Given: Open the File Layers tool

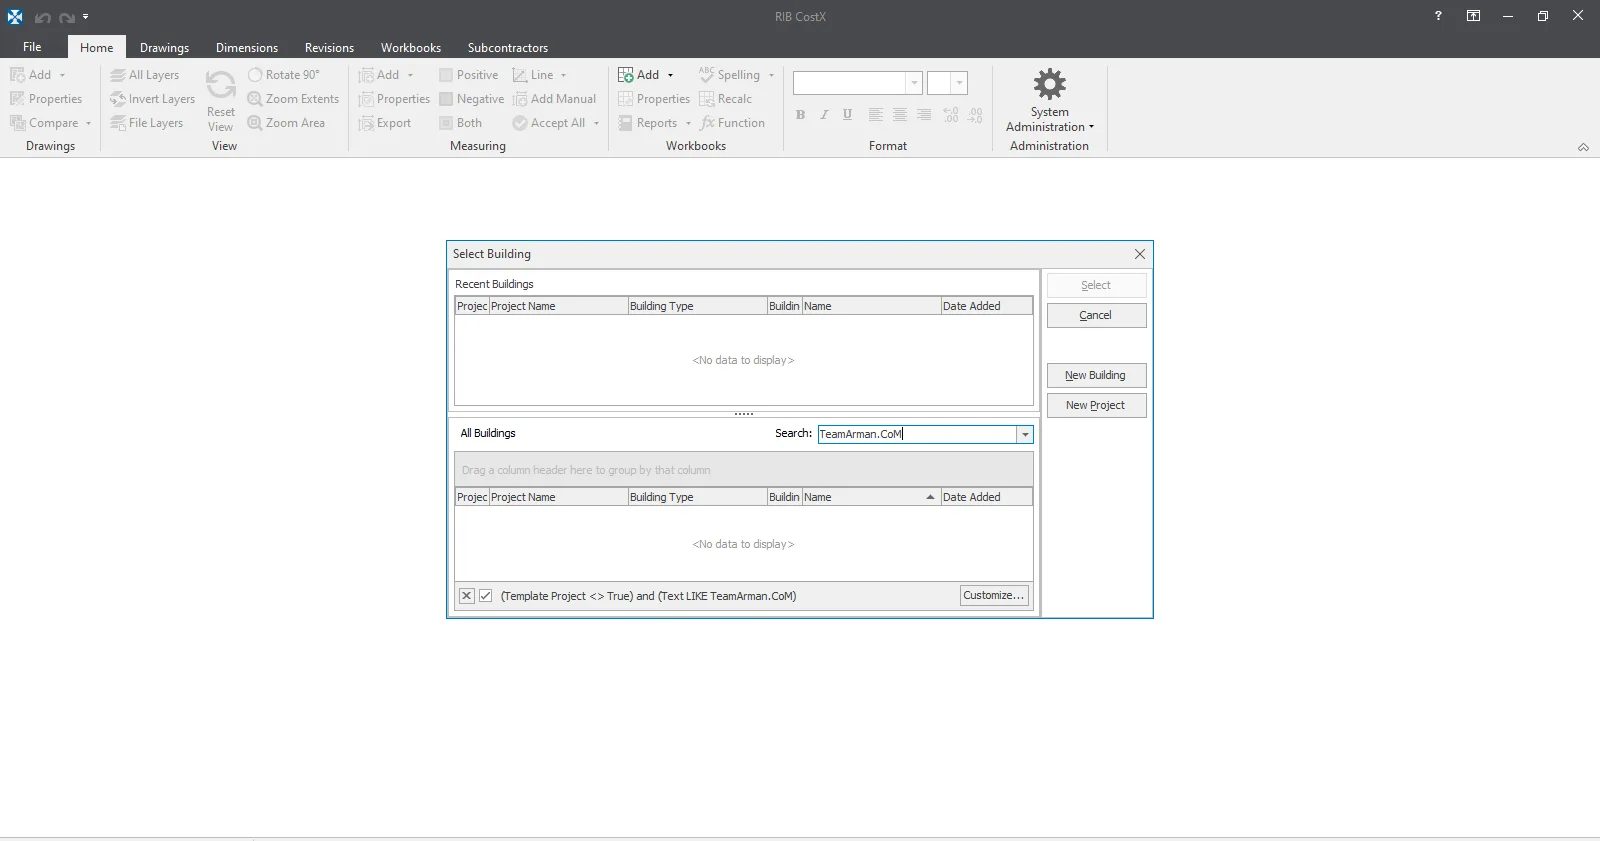Looking at the screenshot, I should coord(146,123).
